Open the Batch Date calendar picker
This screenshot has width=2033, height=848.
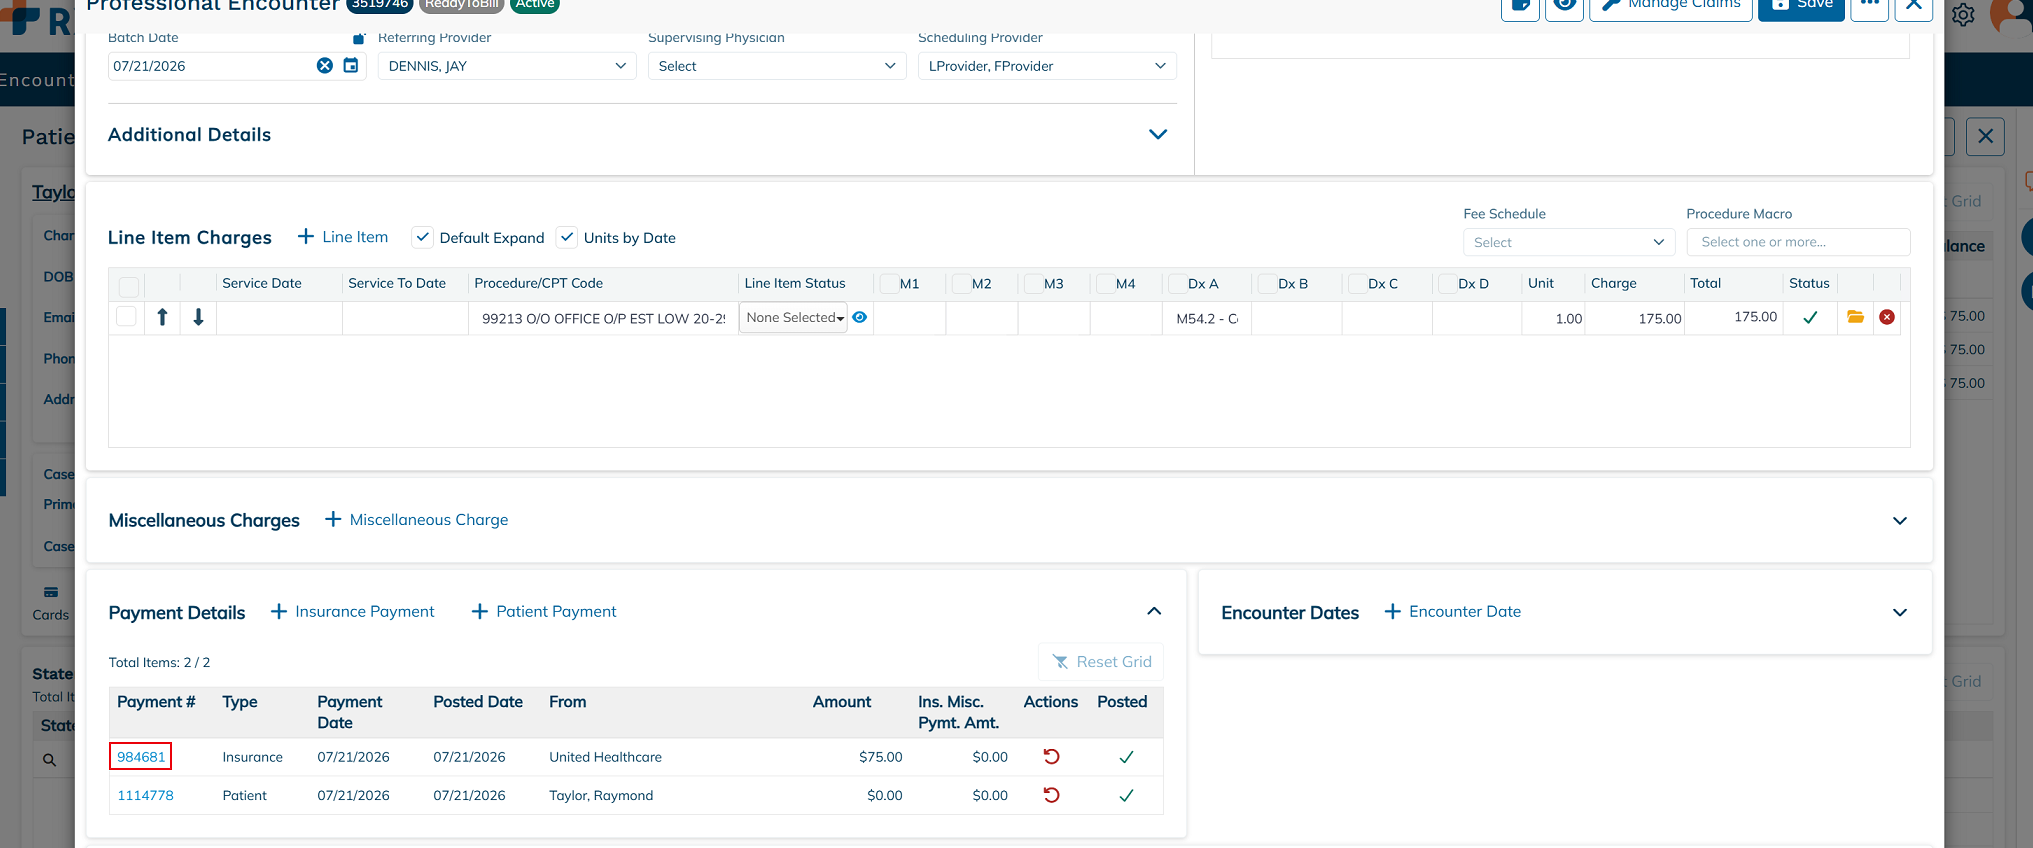(351, 66)
